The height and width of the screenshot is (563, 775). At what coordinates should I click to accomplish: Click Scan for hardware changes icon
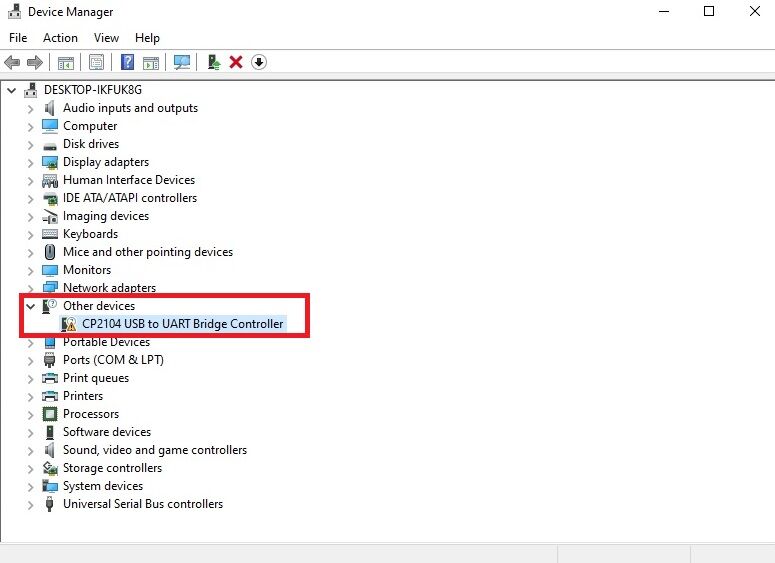[x=181, y=62]
